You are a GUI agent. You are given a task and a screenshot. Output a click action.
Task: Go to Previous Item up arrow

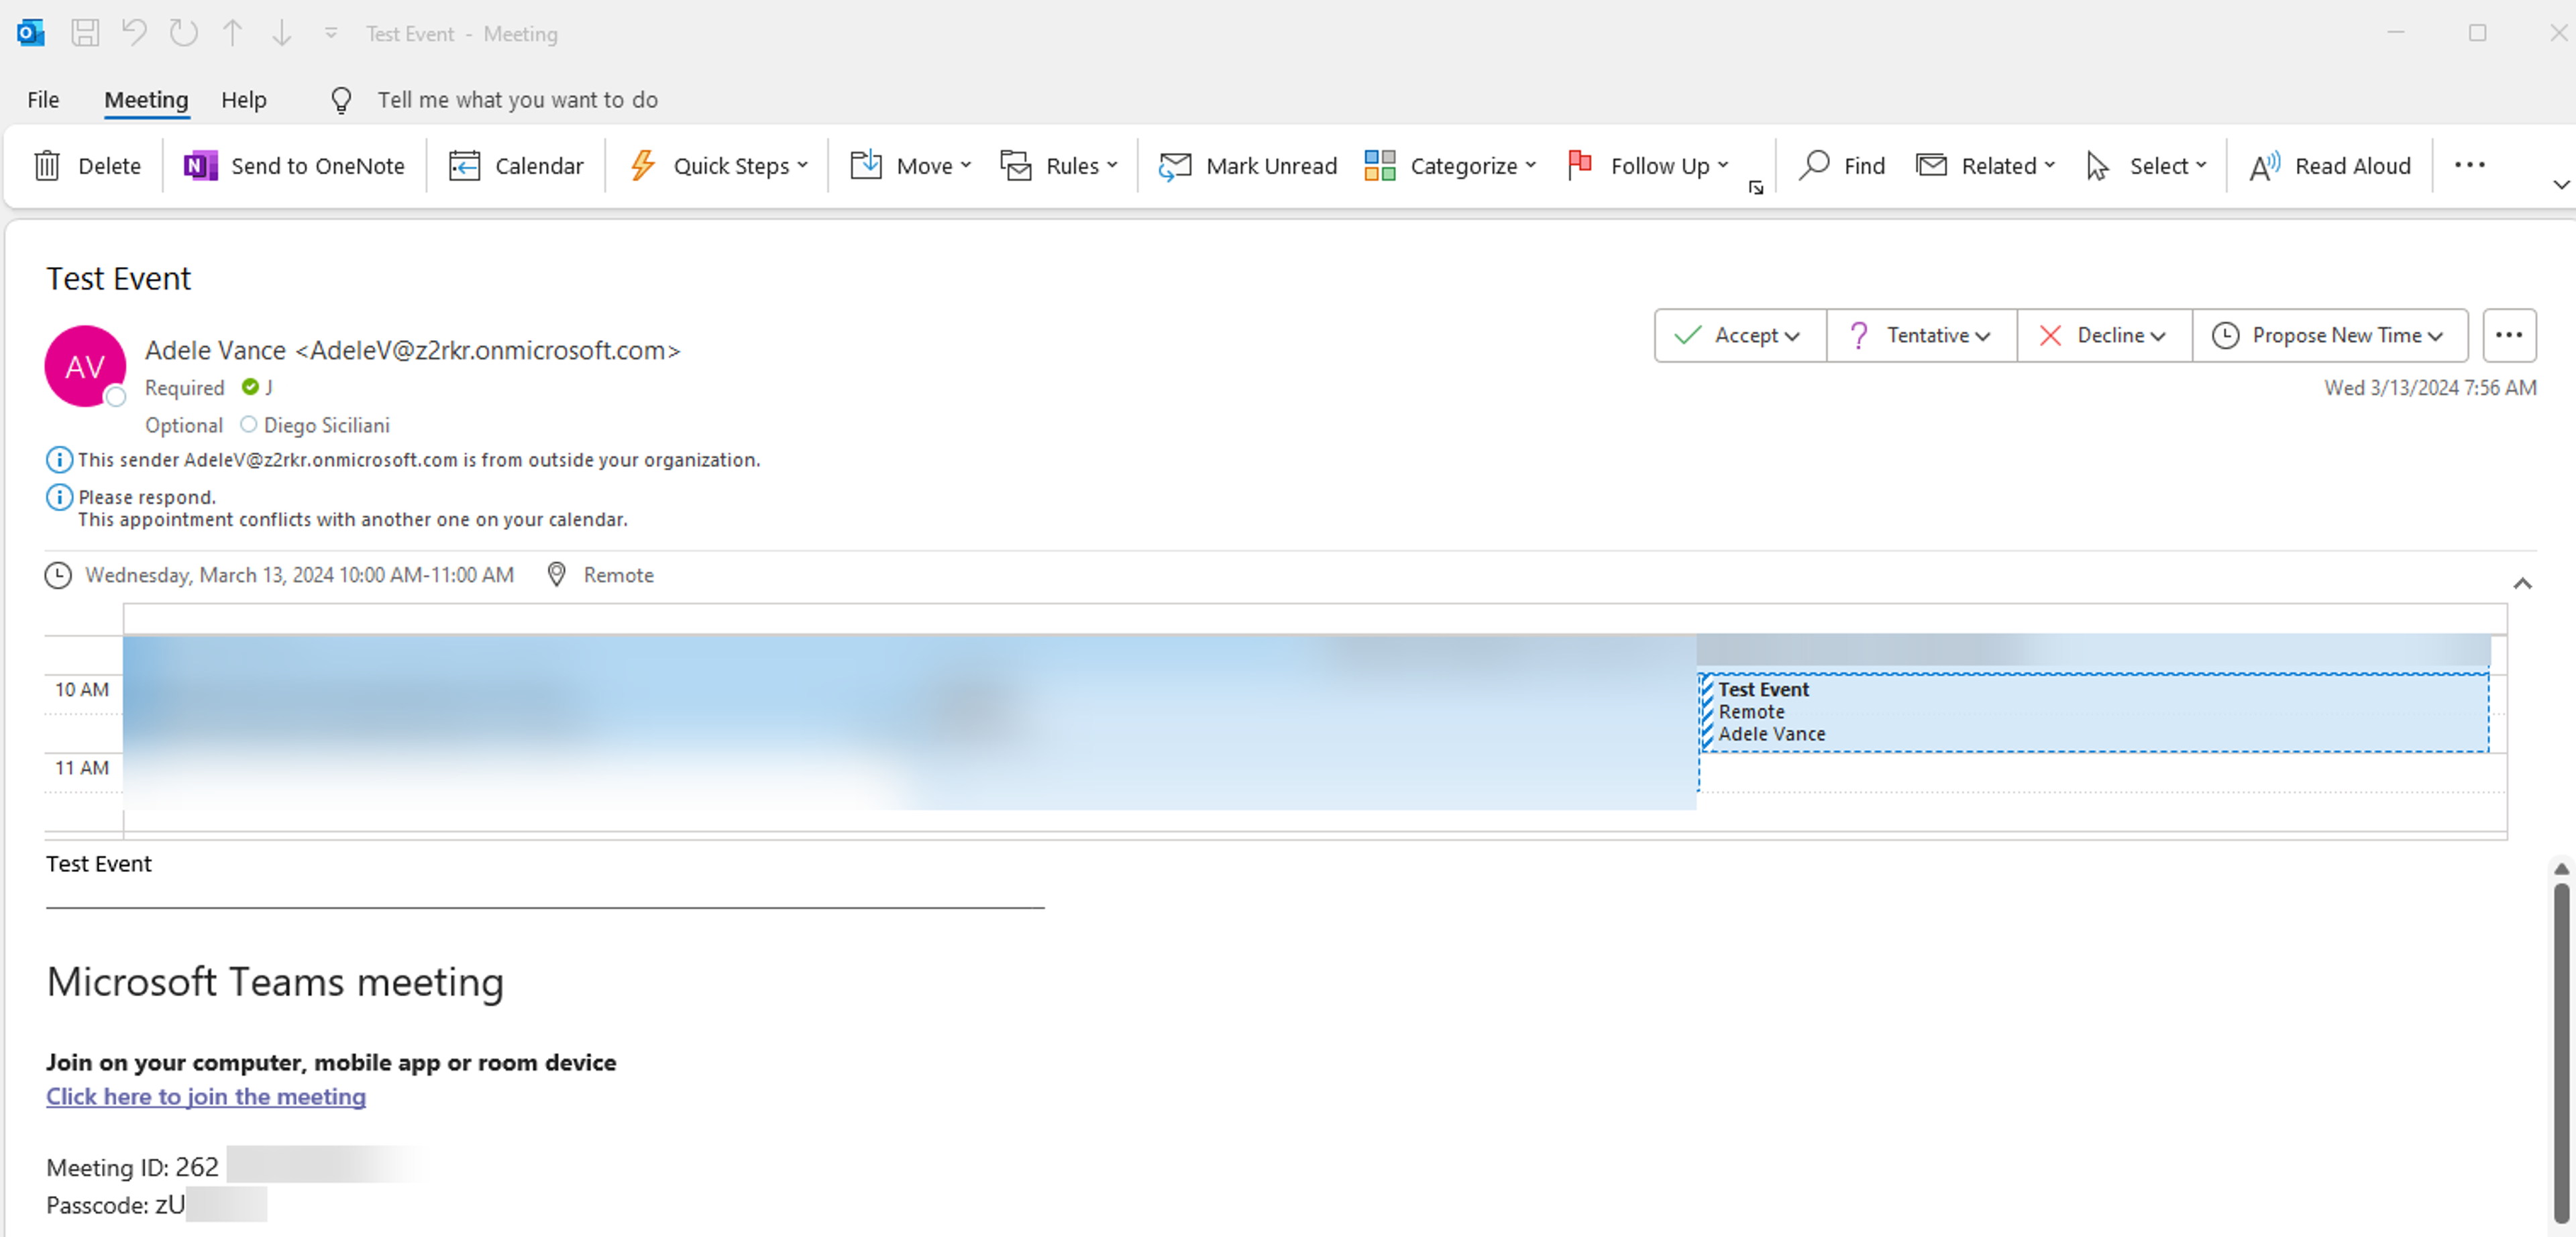coord(232,33)
